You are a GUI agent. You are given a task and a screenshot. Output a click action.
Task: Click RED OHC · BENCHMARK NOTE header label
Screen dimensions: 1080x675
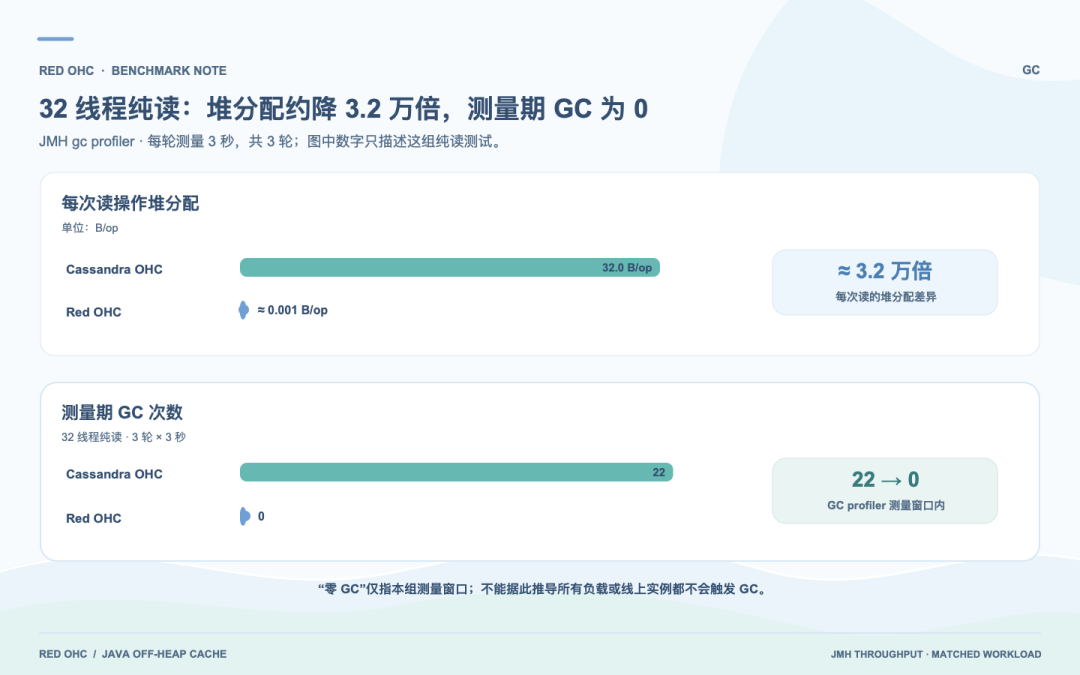click(132, 70)
